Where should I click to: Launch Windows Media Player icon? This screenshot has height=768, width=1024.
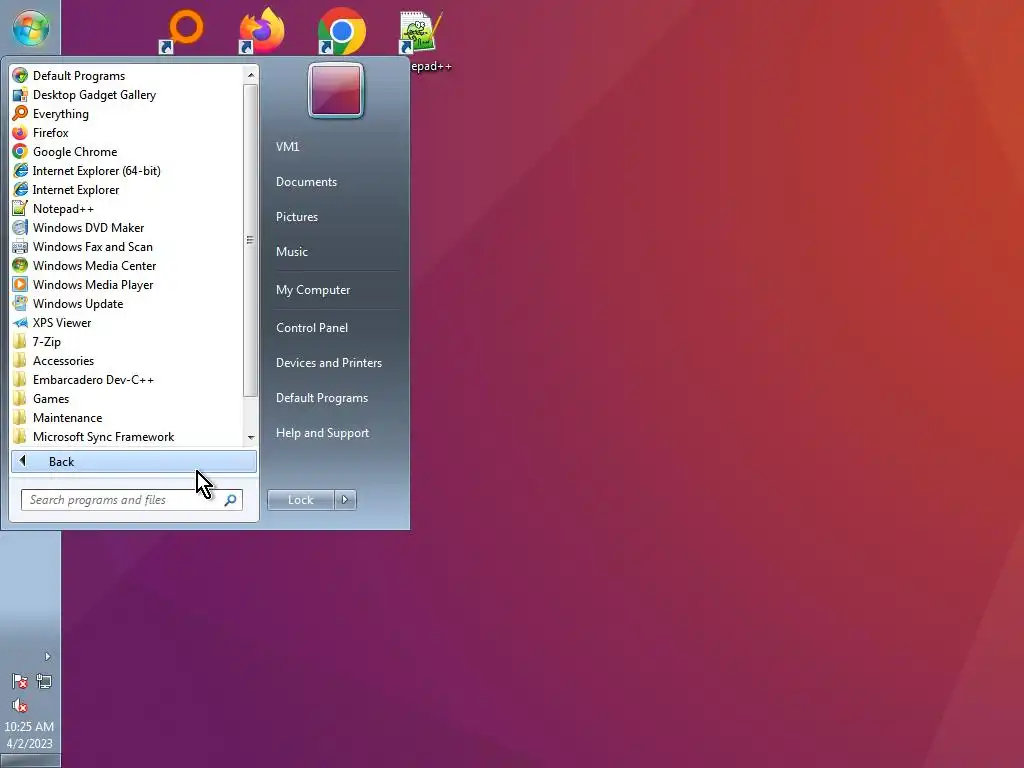[20, 285]
